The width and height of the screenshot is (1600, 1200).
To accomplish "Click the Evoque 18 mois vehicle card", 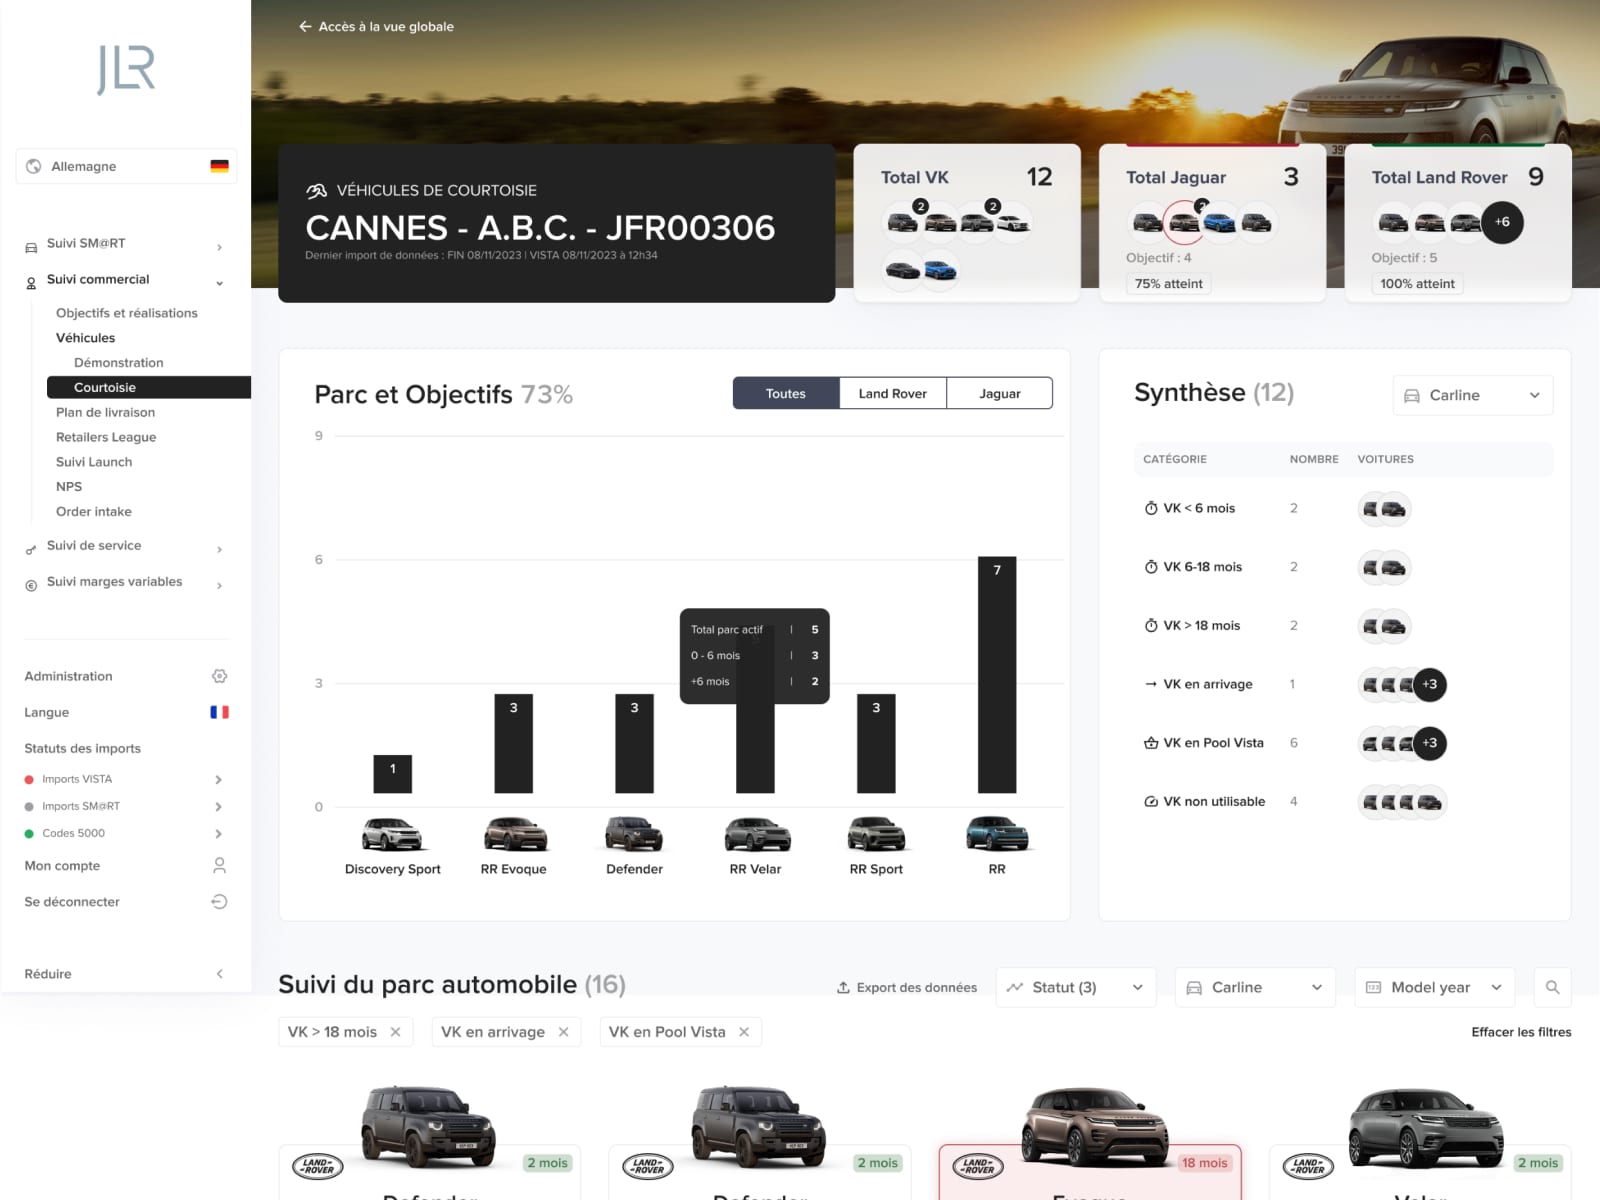I will 1090,1172.
